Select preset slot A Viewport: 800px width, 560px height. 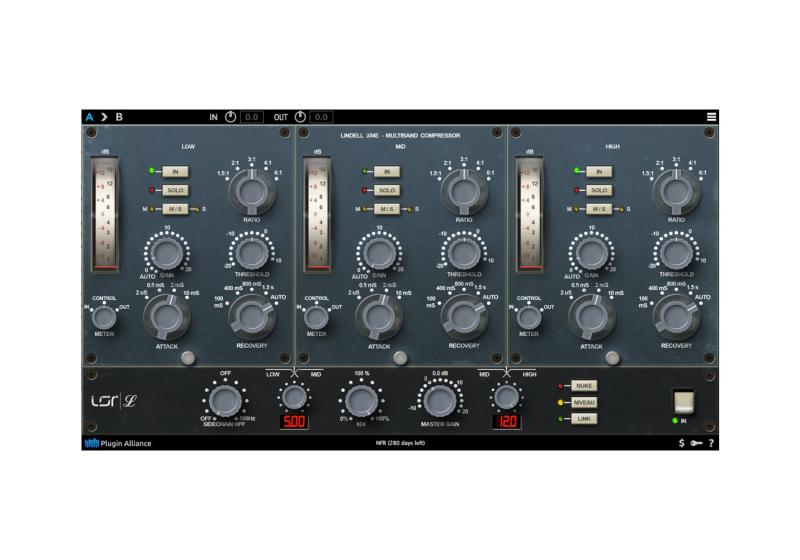90,117
